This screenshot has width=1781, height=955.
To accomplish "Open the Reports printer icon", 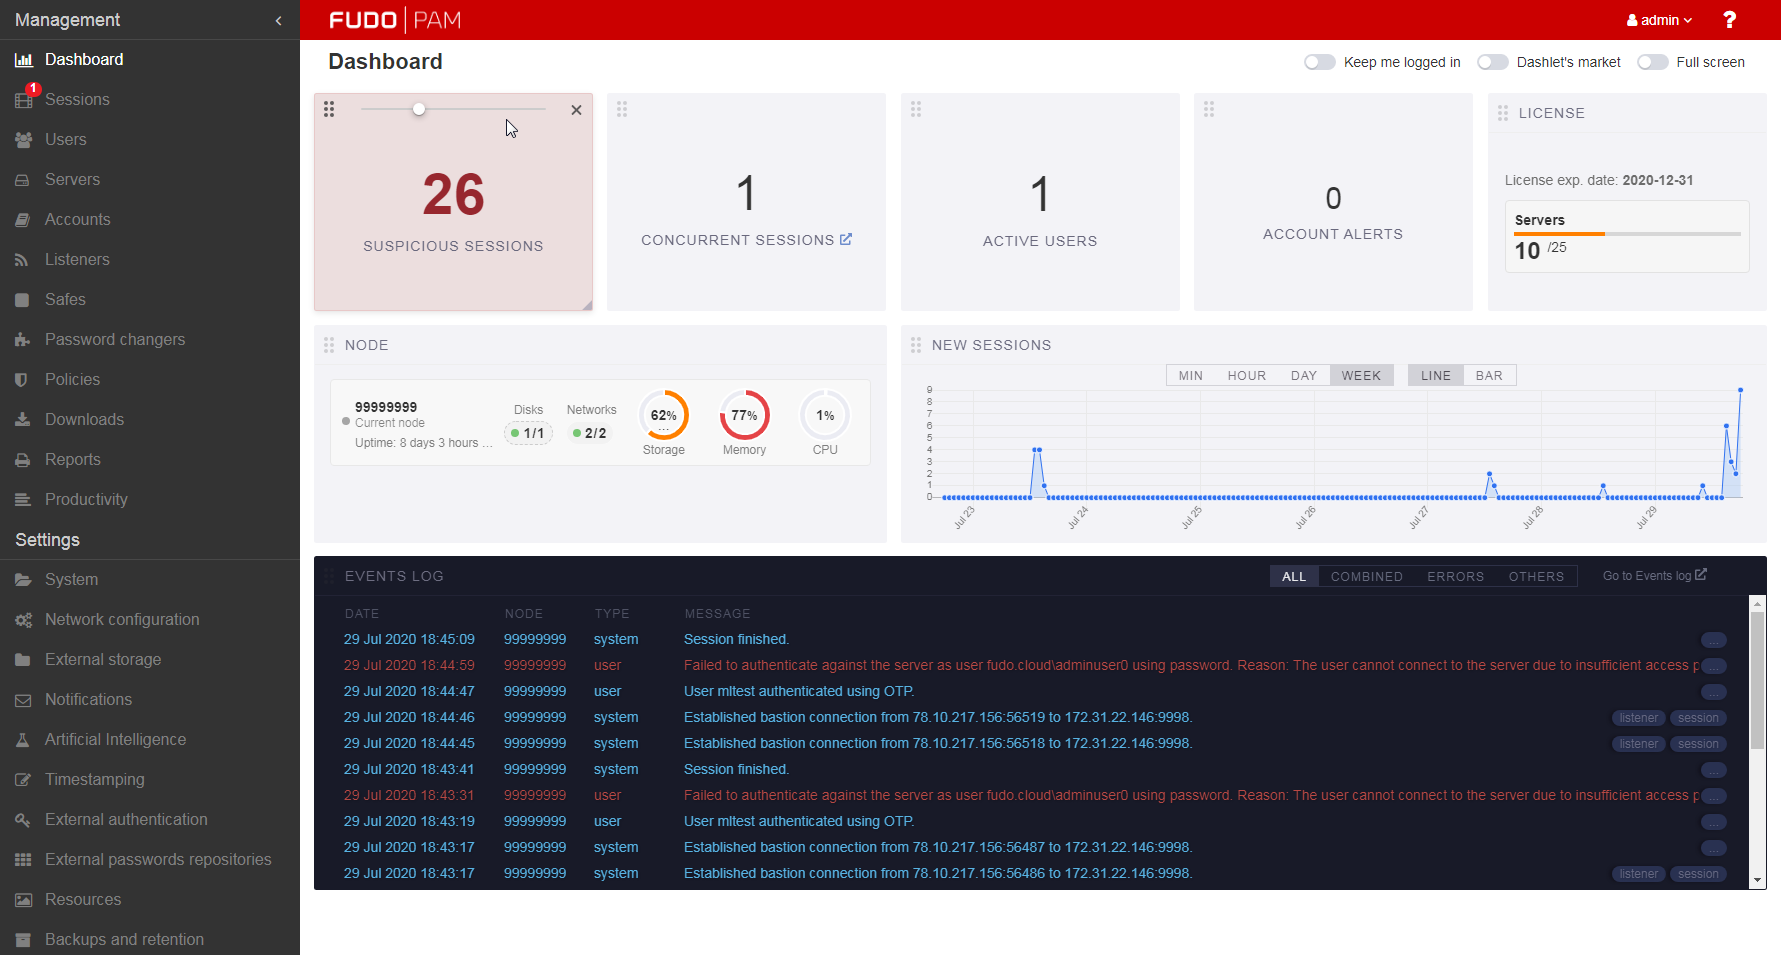I will 23,460.
